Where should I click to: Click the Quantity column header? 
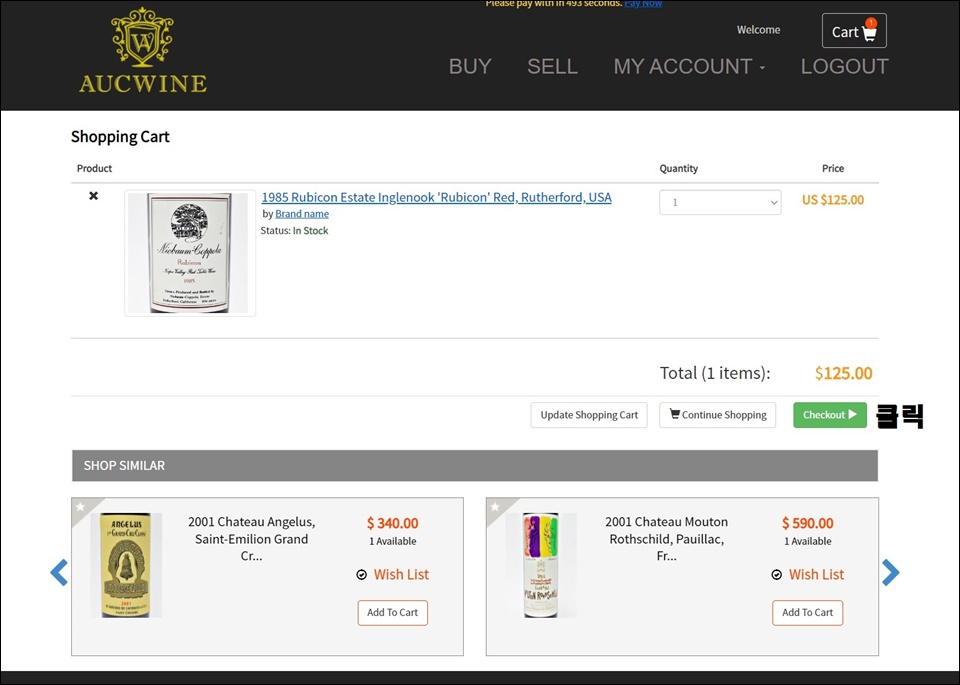678,168
